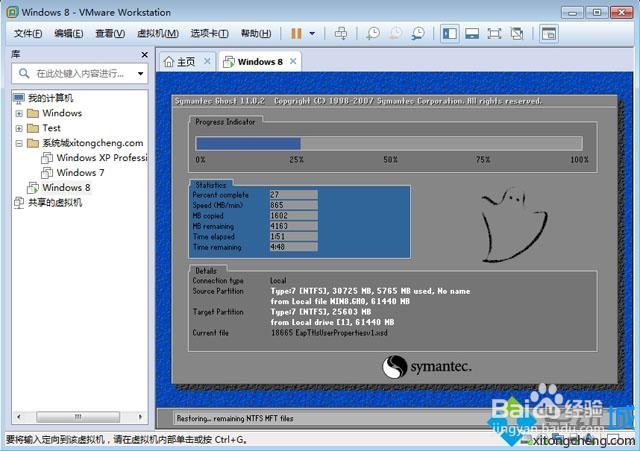Click the MB copied value 1602
640x451 pixels.
point(293,216)
